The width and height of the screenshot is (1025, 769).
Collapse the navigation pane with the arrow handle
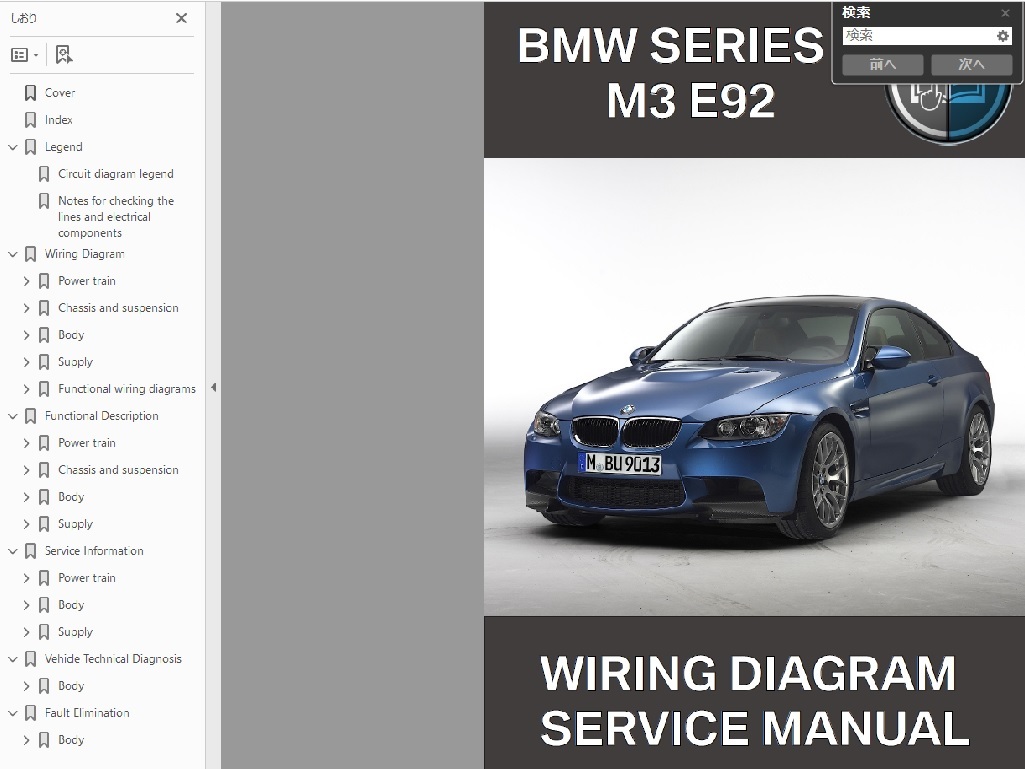213,388
